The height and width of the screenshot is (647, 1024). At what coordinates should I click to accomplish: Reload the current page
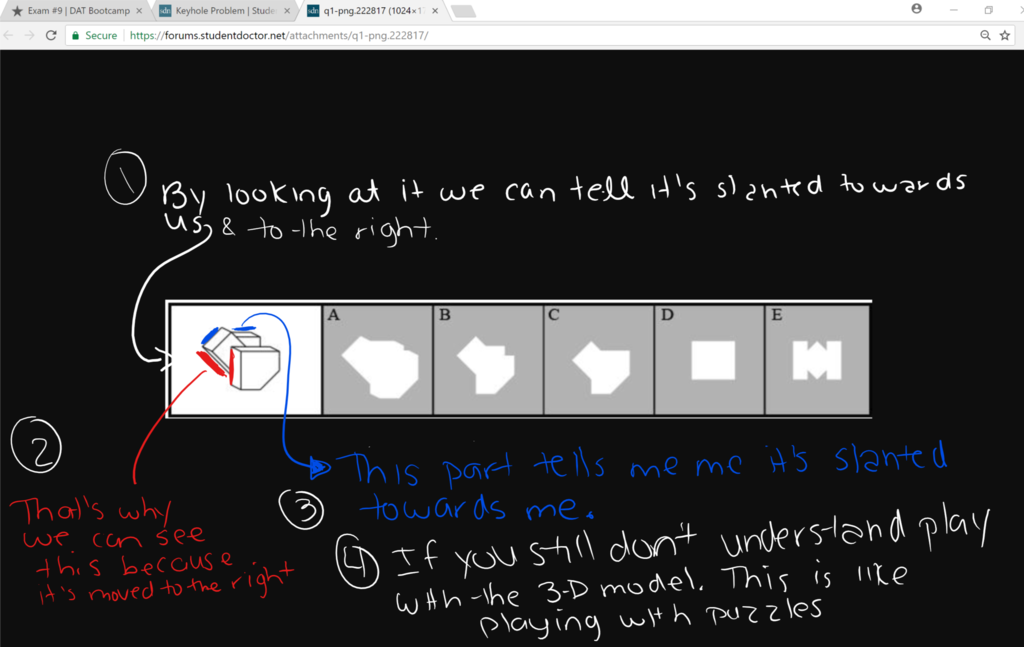[49, 35]
